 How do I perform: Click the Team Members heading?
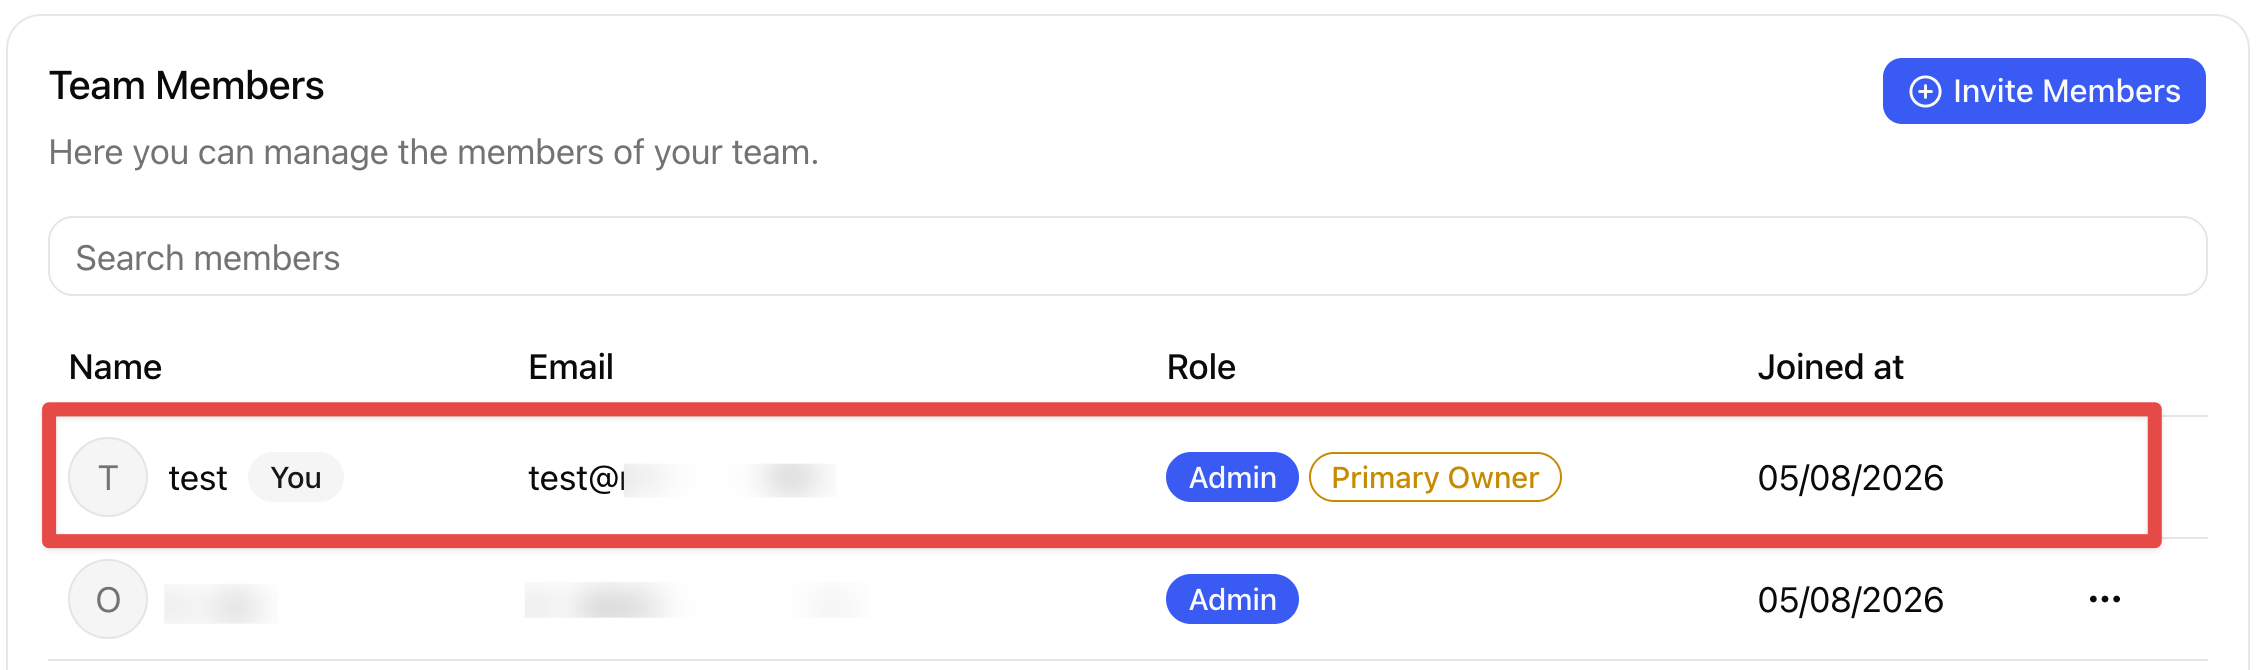point(187,86)
